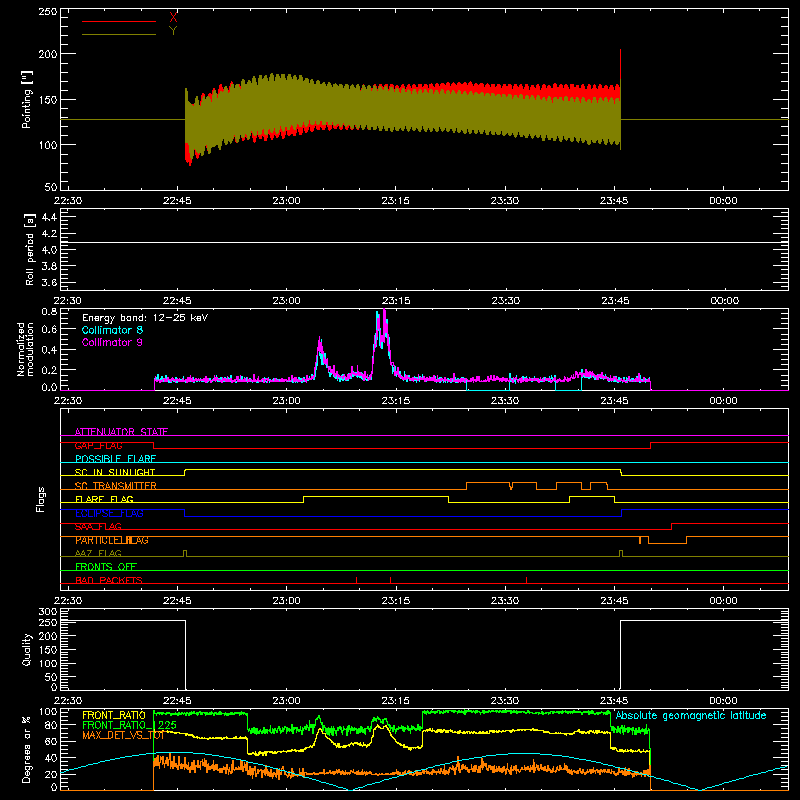Click the 3.8 tick on Roll period axis
The height and width of the screenshot is (800, 800).
tap(48, 266)
